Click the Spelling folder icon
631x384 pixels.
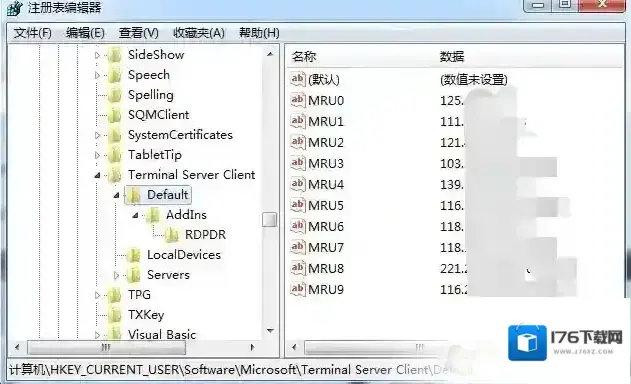pos(115,95)
